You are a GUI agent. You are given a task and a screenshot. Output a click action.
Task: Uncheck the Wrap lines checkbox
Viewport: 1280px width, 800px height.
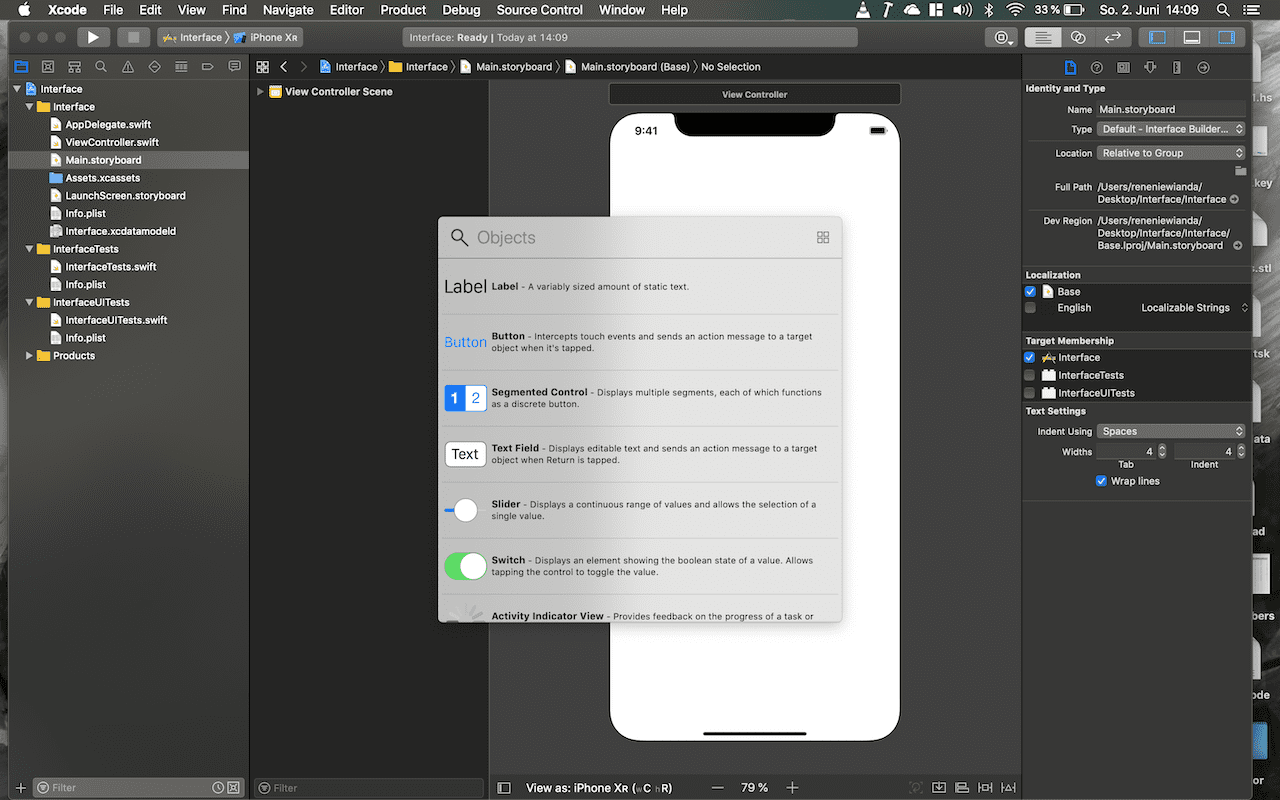coord(1101,481)
